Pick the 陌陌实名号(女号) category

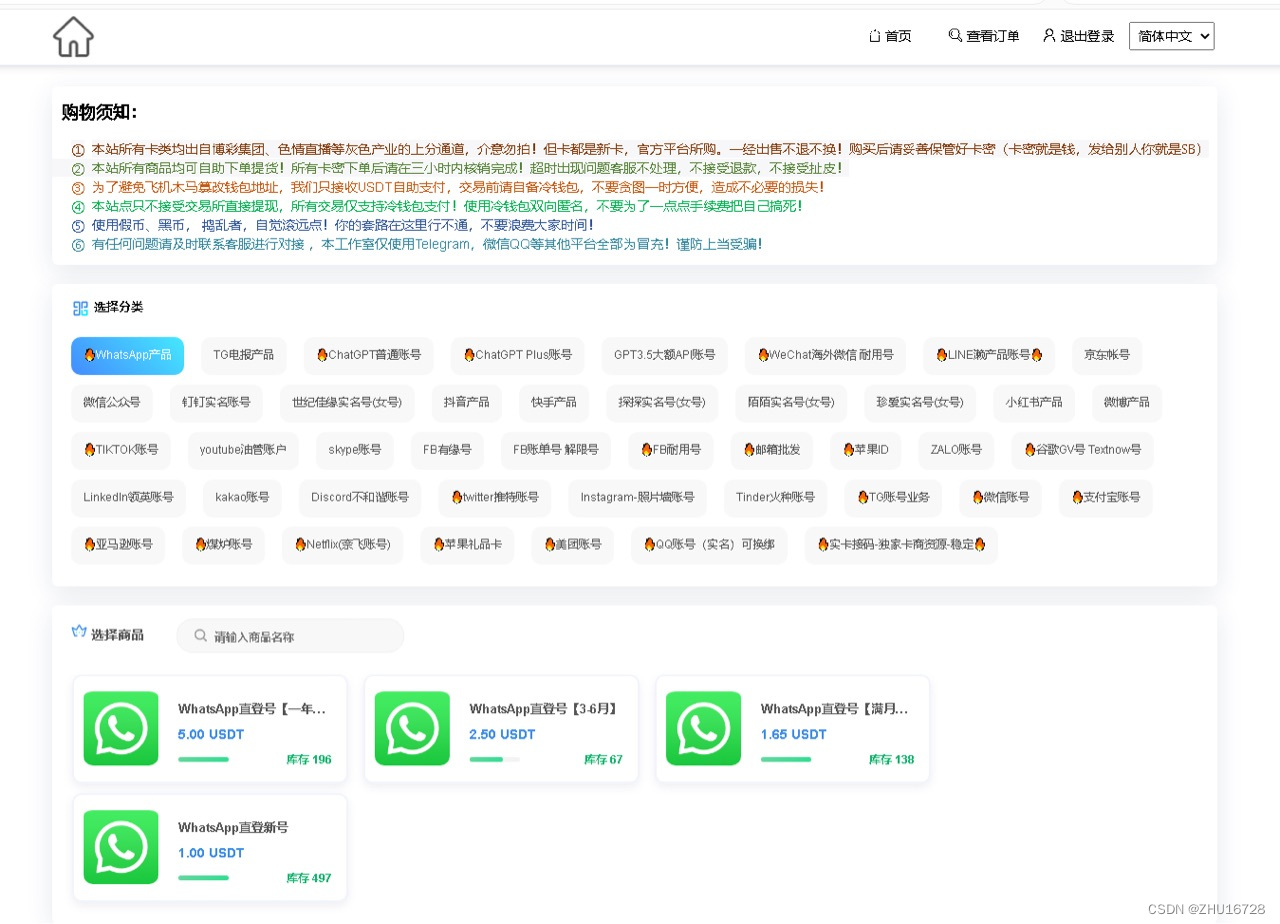791,403
